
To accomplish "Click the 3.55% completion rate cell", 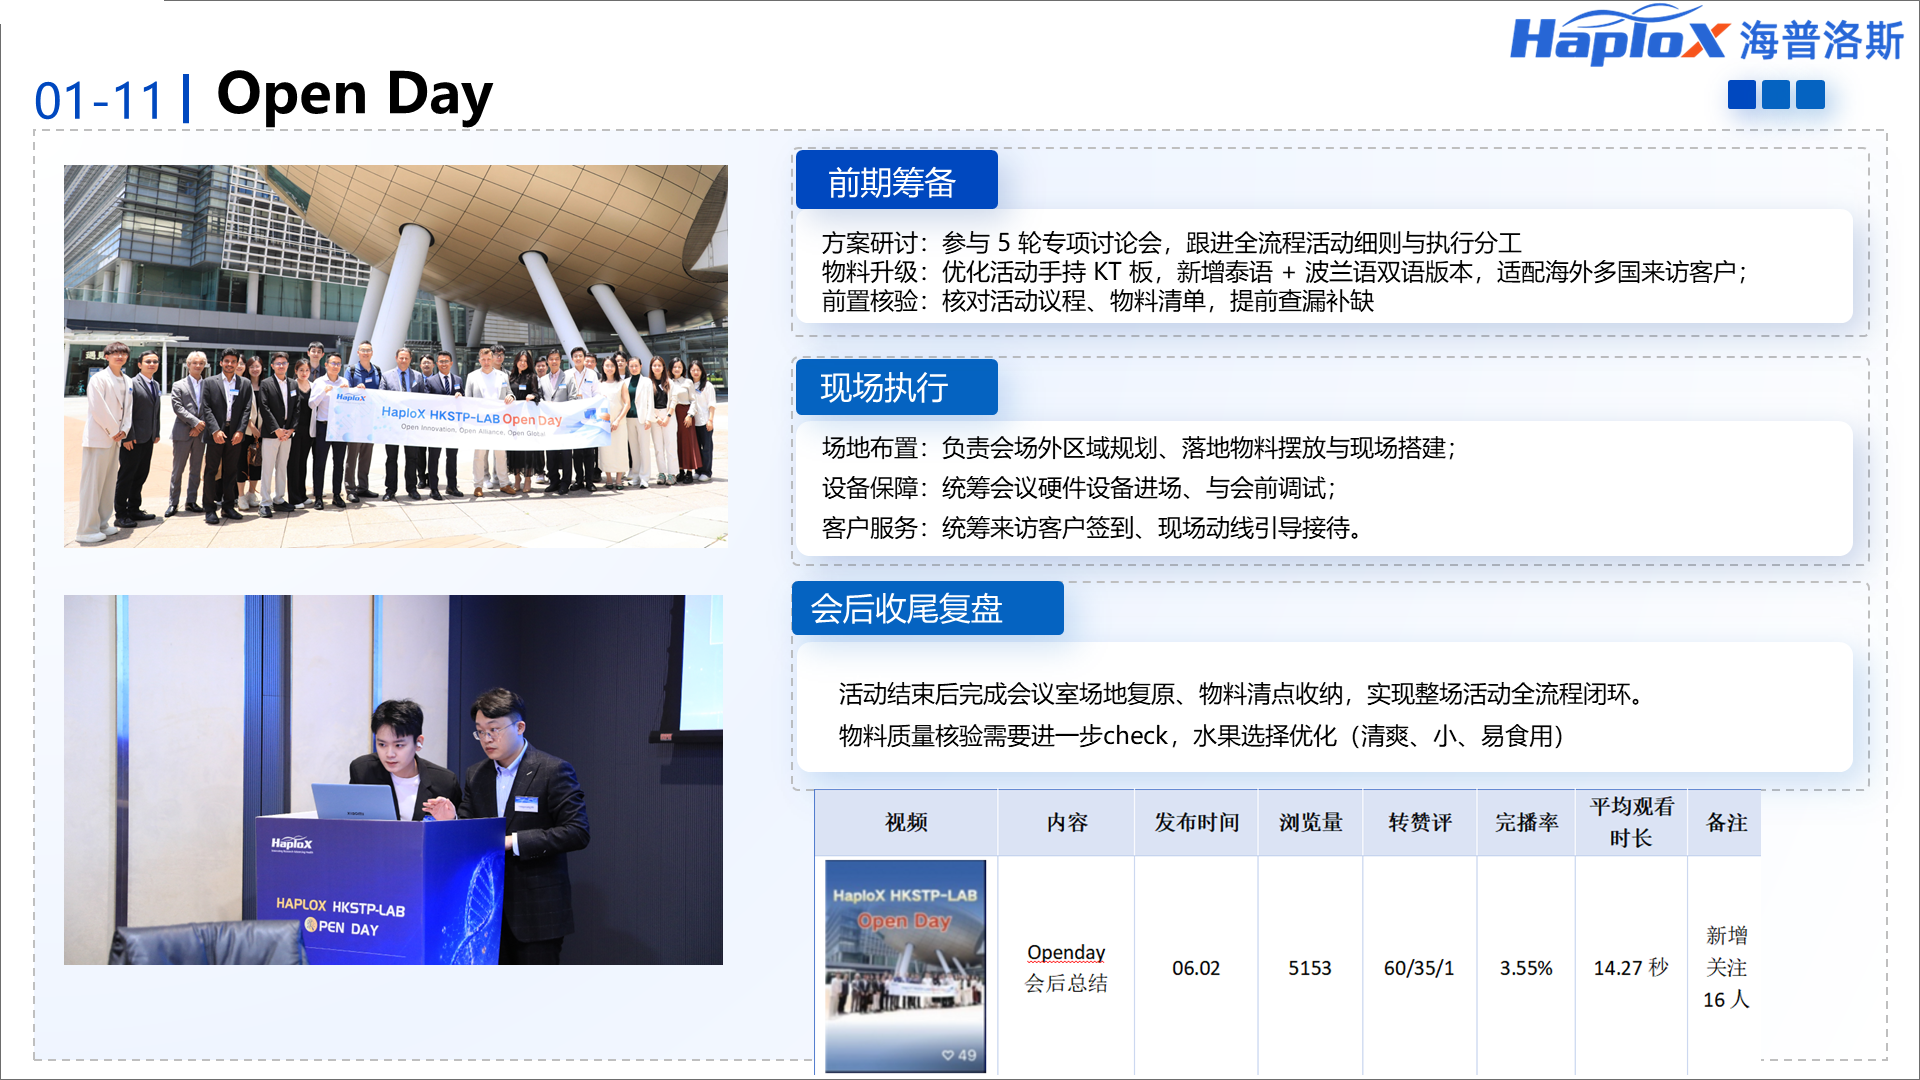I will click(x=1526, y=967).
